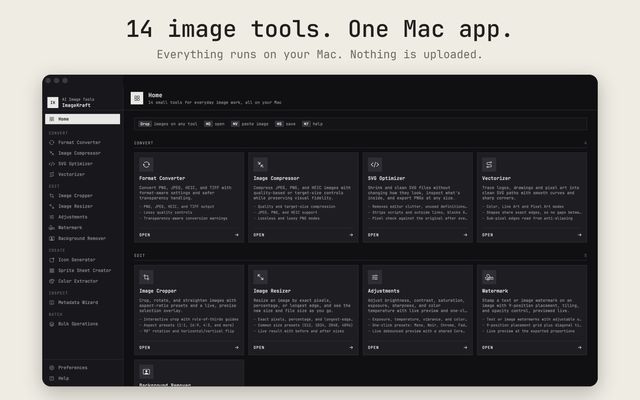Open Help at sidebar bottom

[x=82, y=378]
